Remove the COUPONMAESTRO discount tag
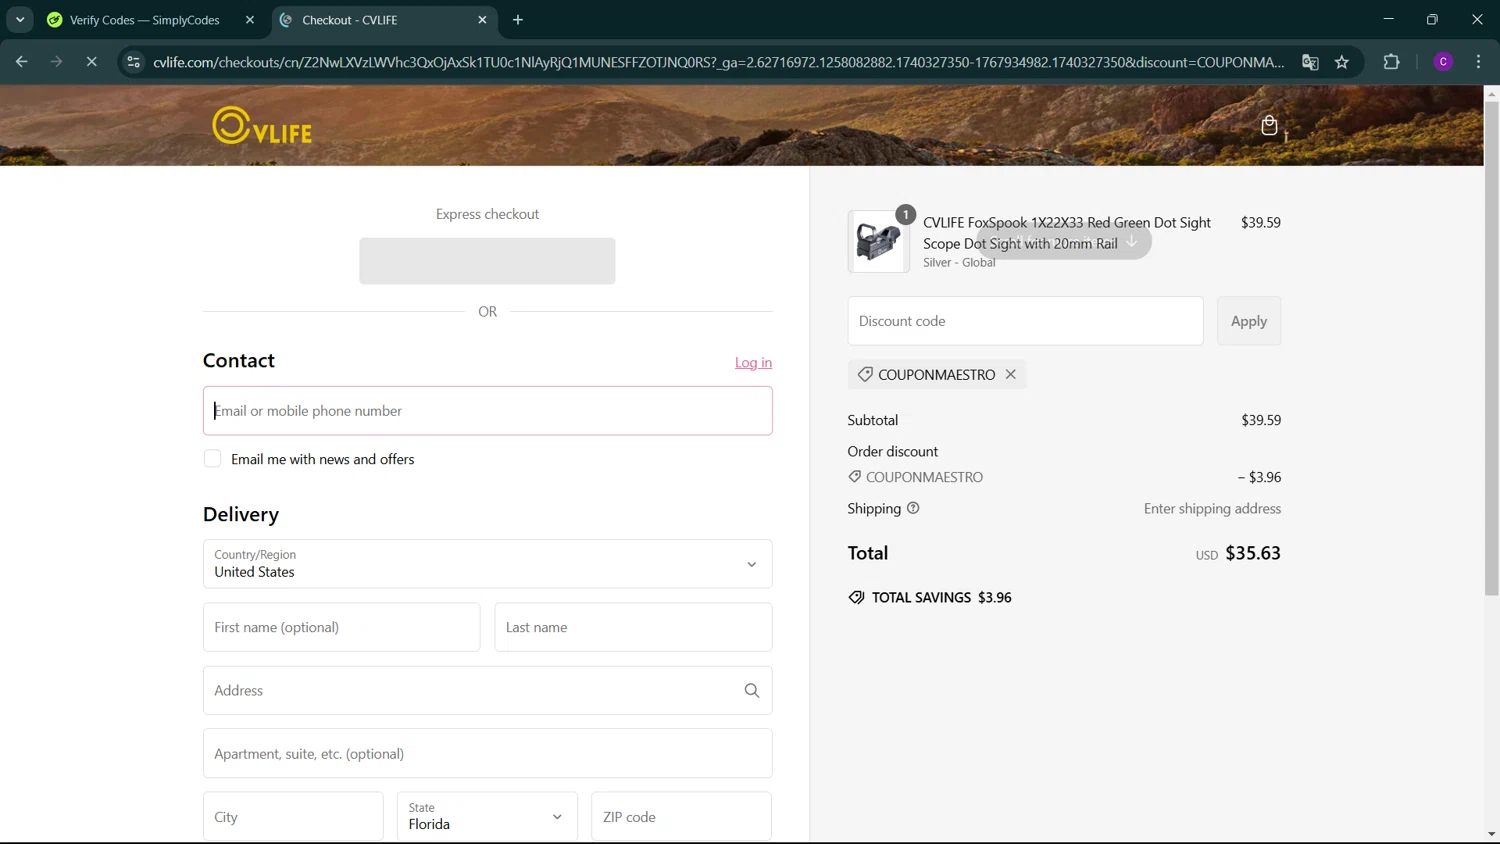The height and width of the screenshot is (844, 1500). [x=1011, y=374]
